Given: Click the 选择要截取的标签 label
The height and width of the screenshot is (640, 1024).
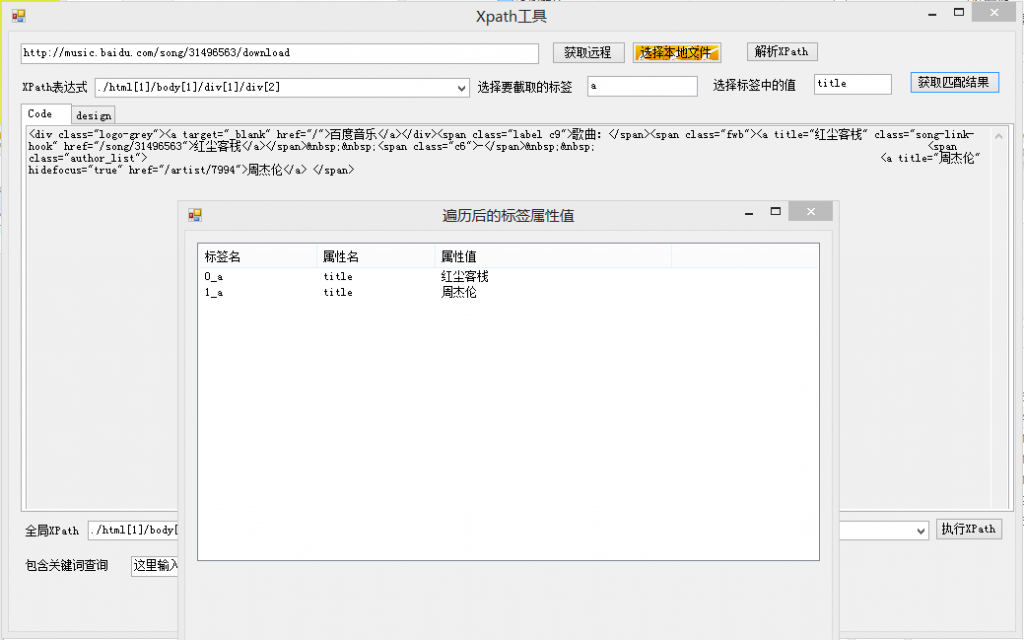Looking at the screenshot, I should pyautogui.click(x=525, y=87).
